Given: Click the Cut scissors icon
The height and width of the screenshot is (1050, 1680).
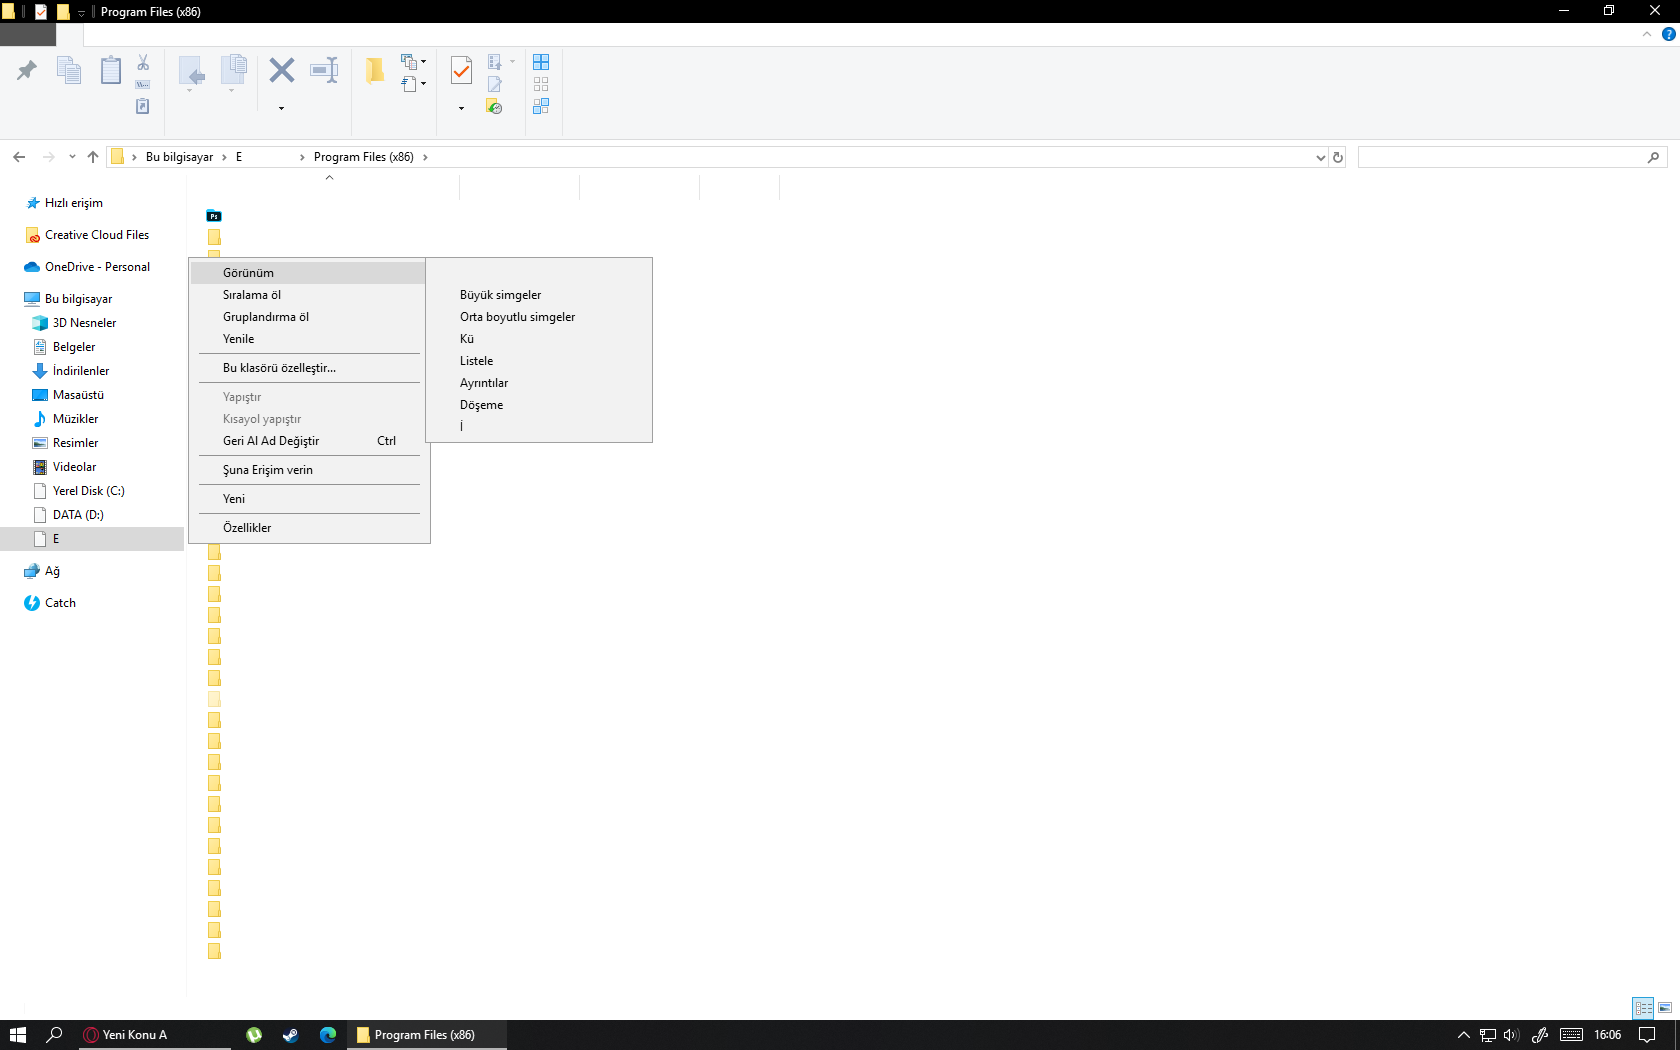Looking at the screenshot, I should [143, 63].
